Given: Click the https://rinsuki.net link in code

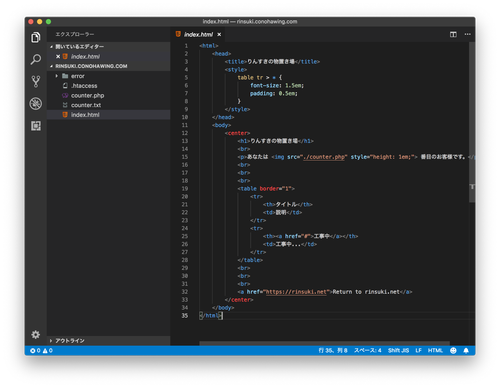Looking at the screenshot, I should pos(295,292).
